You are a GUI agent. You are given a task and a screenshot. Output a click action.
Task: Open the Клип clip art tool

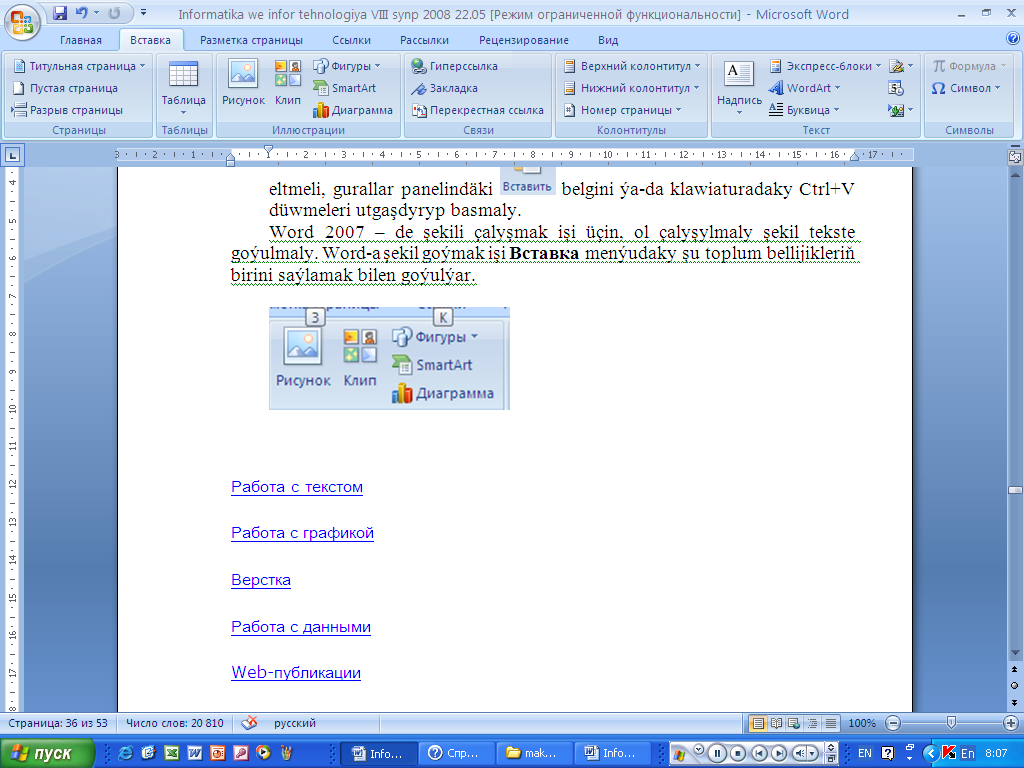287,84
